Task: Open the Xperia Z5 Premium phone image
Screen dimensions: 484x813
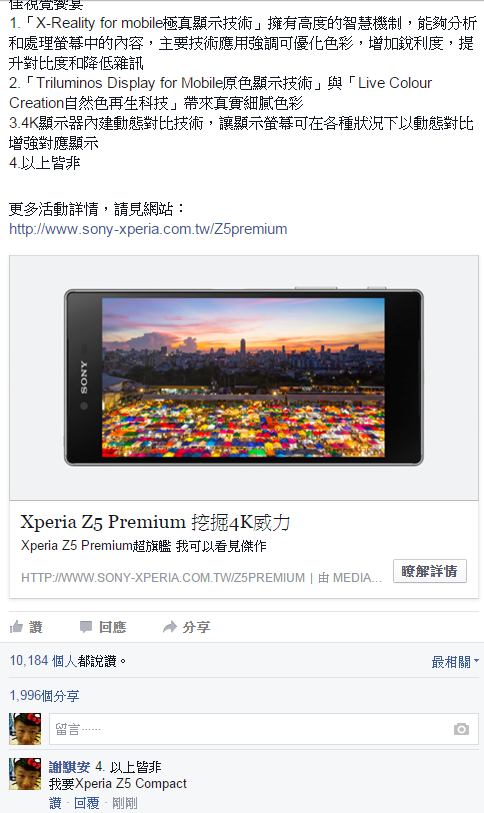Action: (x=244, y=377)
